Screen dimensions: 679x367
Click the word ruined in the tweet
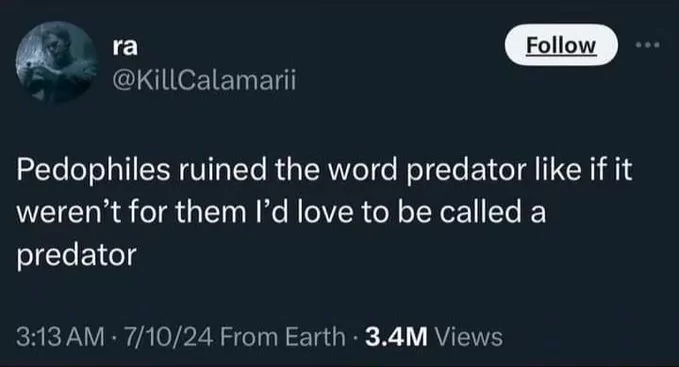222,169
